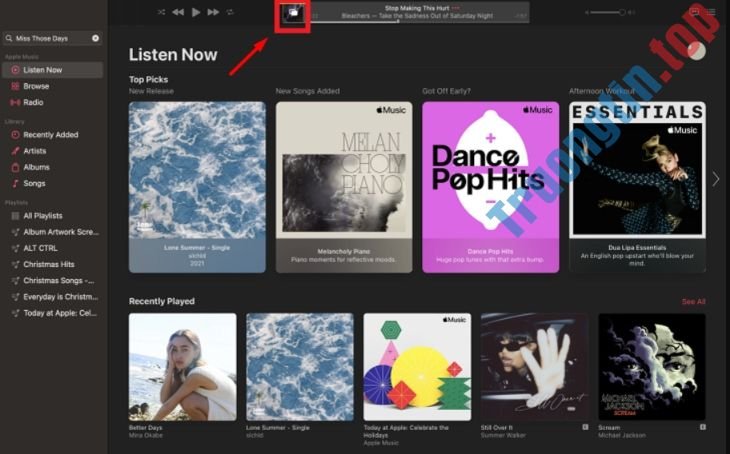
Task: Open the Dance Pop Hits playlist cover
Action: [x=490, y=170]
